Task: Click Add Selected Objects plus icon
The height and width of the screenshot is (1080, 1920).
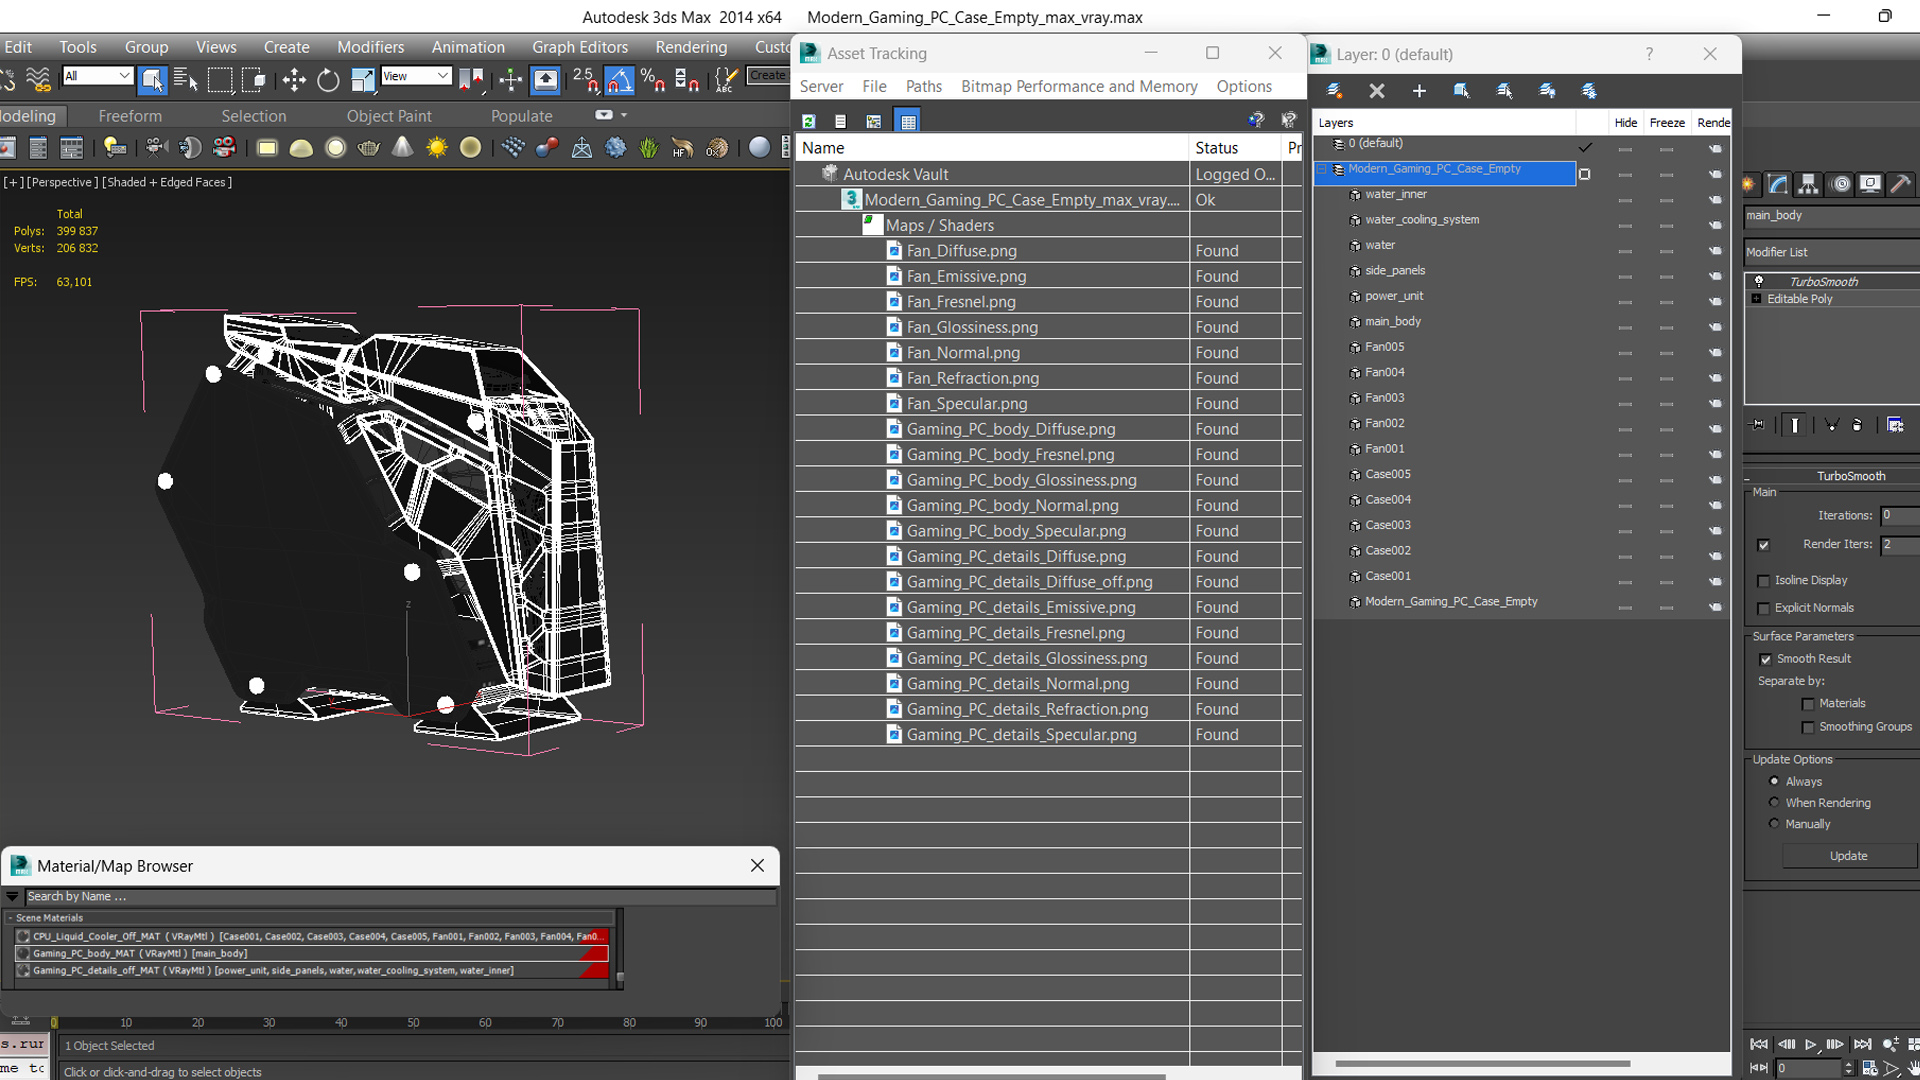Action: pos(1419,91)
